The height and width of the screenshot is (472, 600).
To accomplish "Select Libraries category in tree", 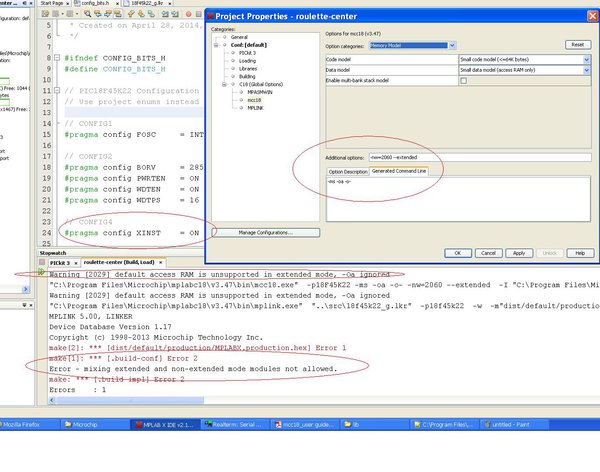I will [x=248, y=69].
